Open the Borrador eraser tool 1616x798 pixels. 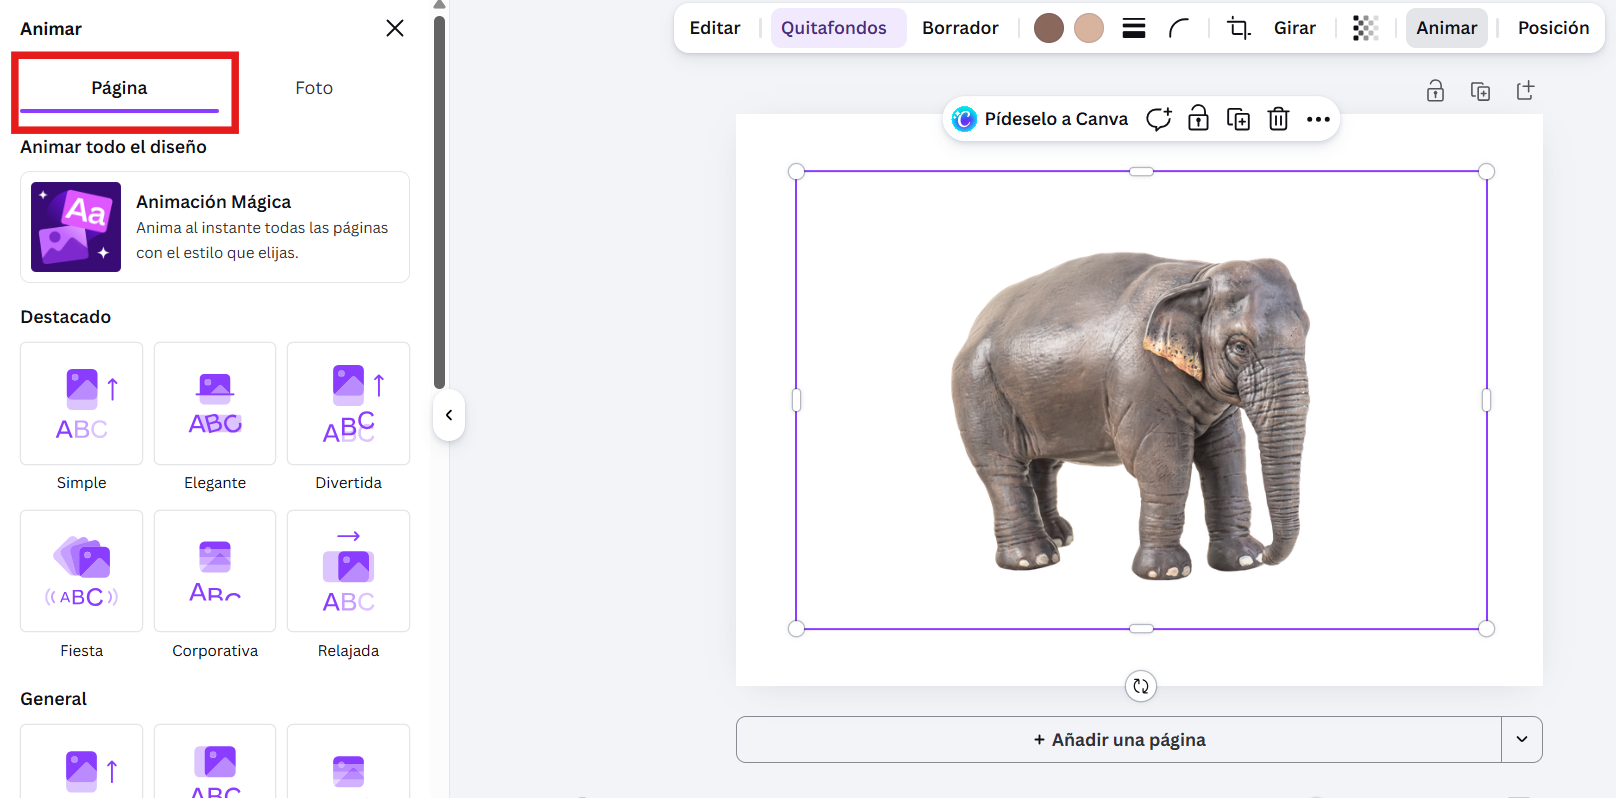click(960, 28)
